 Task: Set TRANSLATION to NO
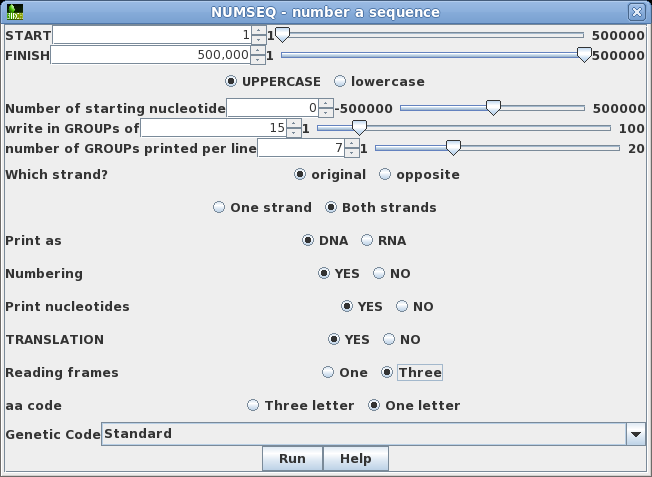click(x=389, y=339)
